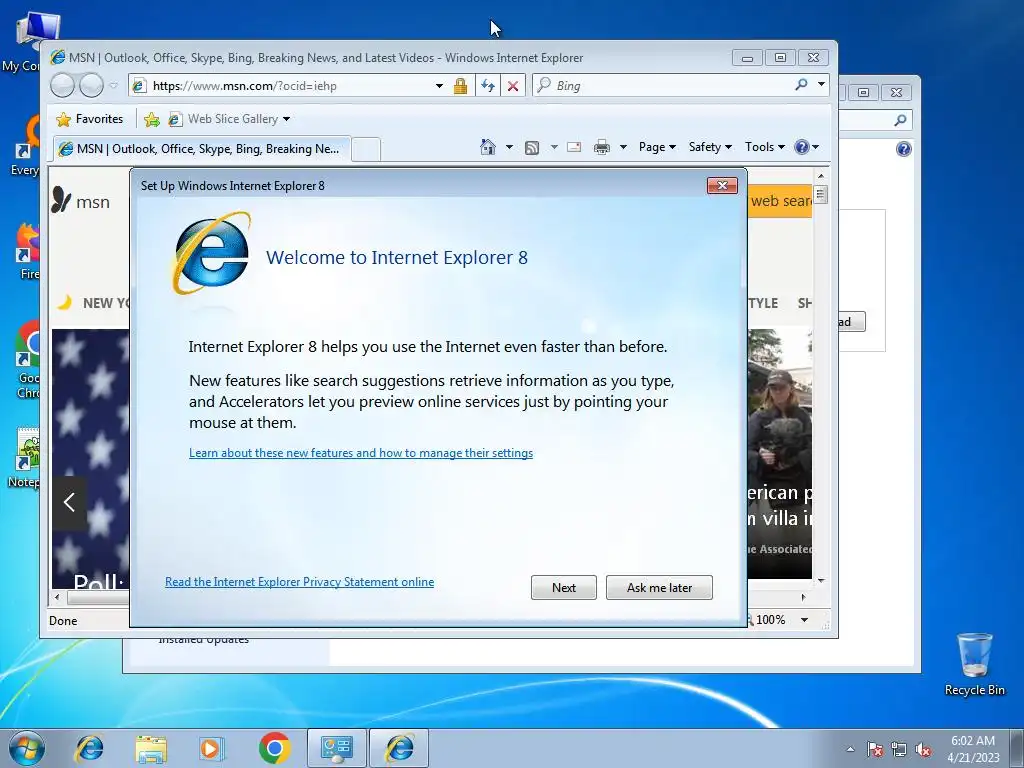Open the Favorites star button
1024x768 pixels.
pyautogui.click(x=89, y=119)
